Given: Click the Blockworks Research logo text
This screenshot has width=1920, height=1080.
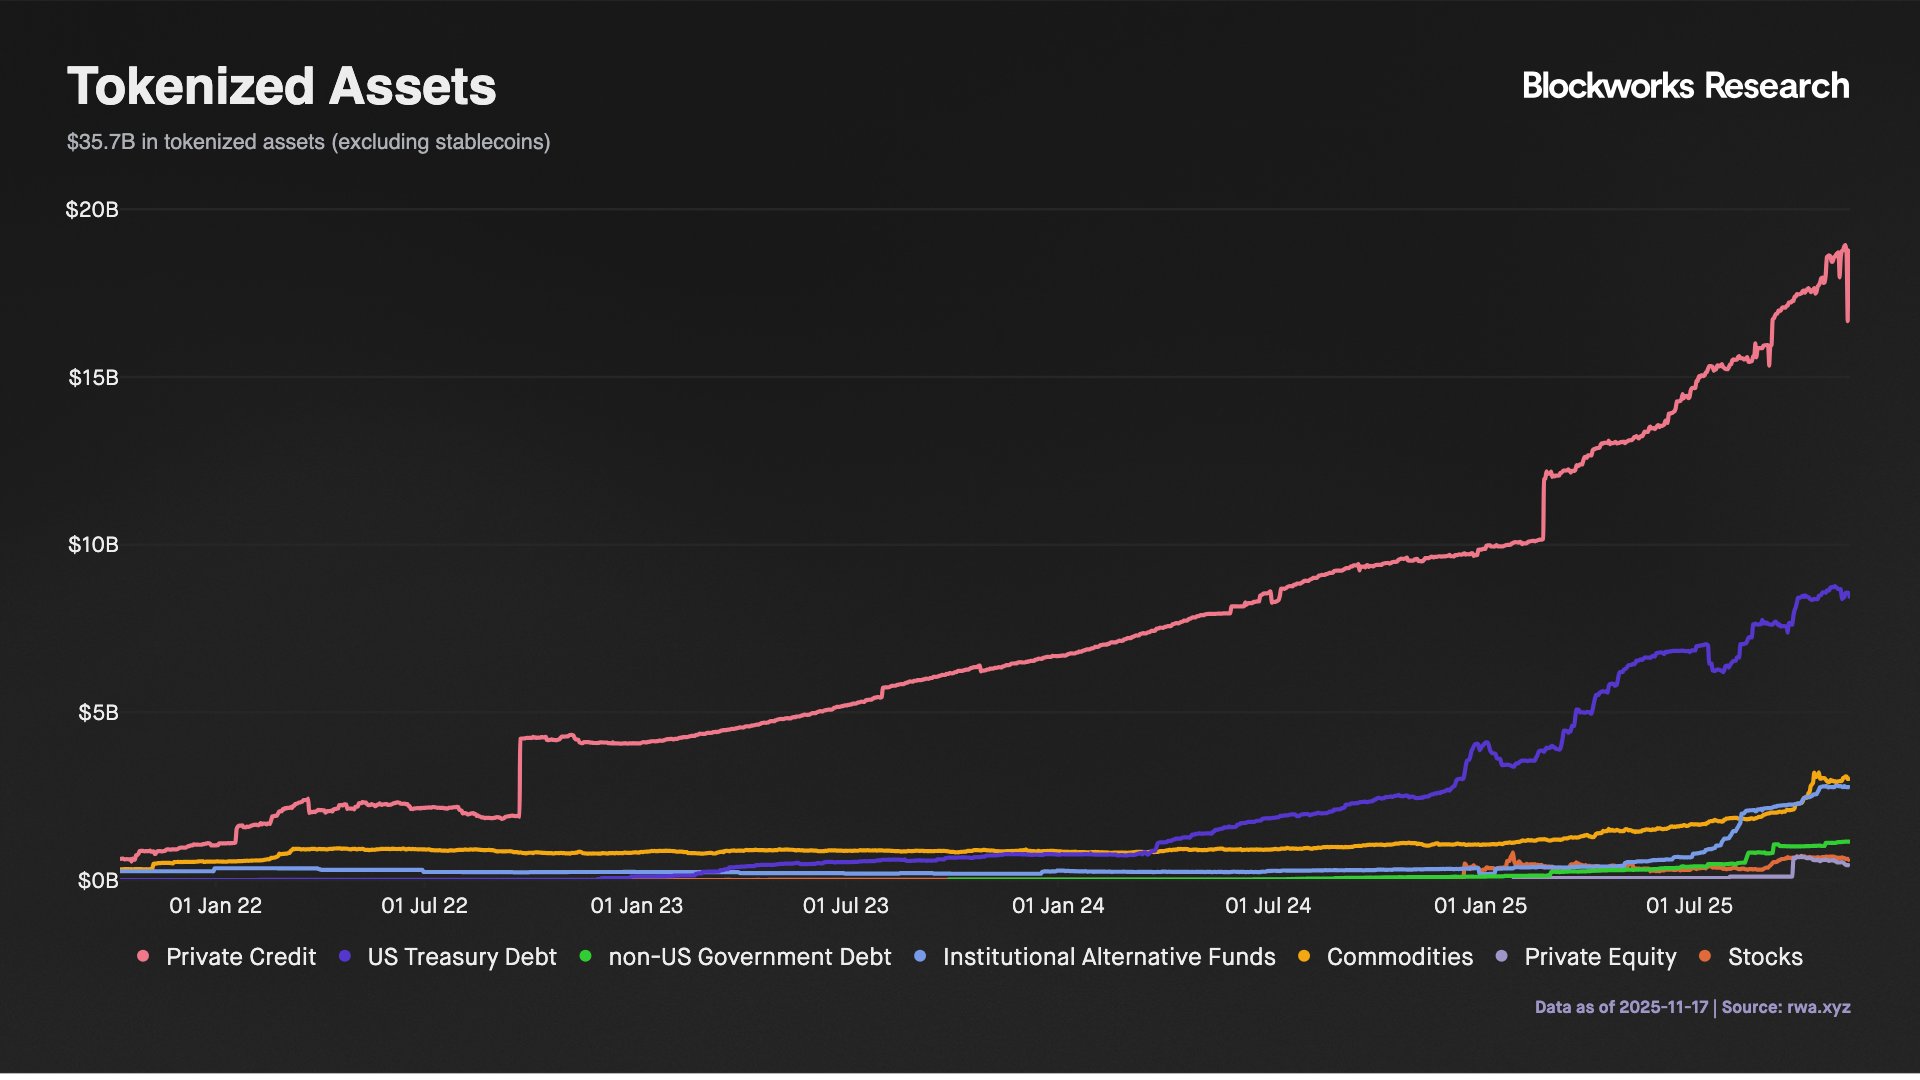Looking at the screenshot, I should pyautogui.click(x=1685, y=86).
